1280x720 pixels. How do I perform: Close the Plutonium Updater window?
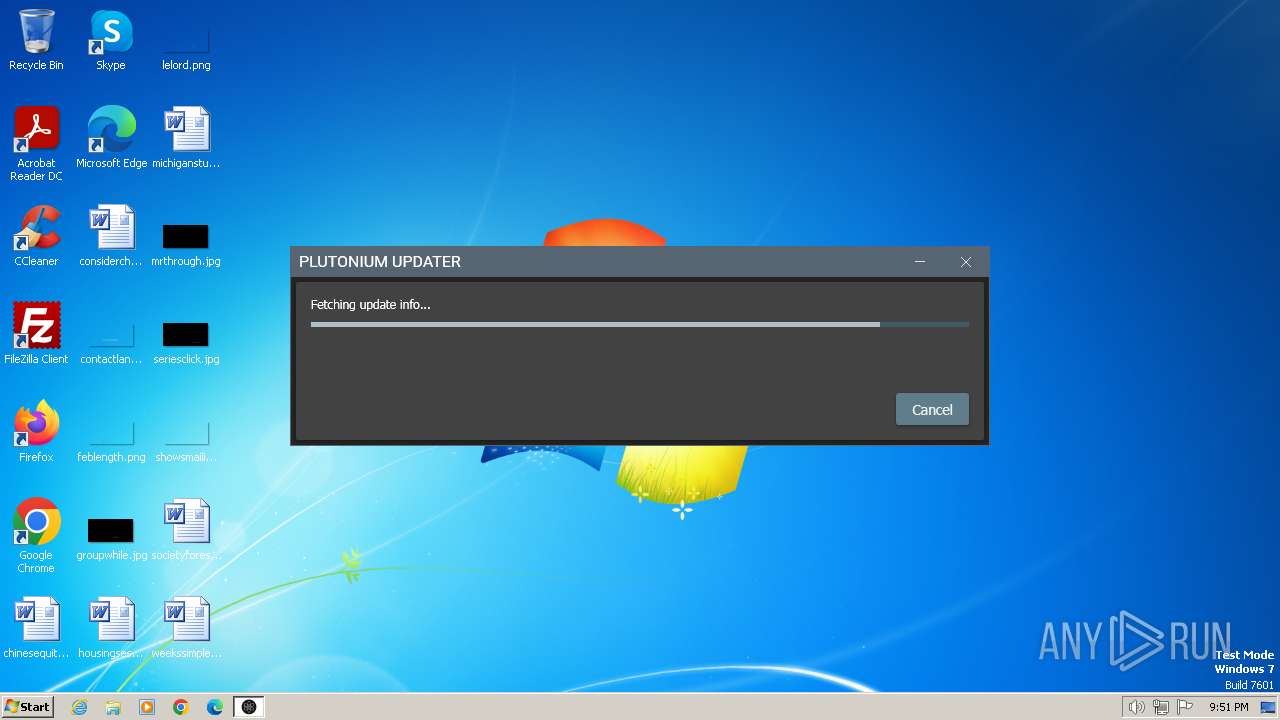tap(966, 262)
